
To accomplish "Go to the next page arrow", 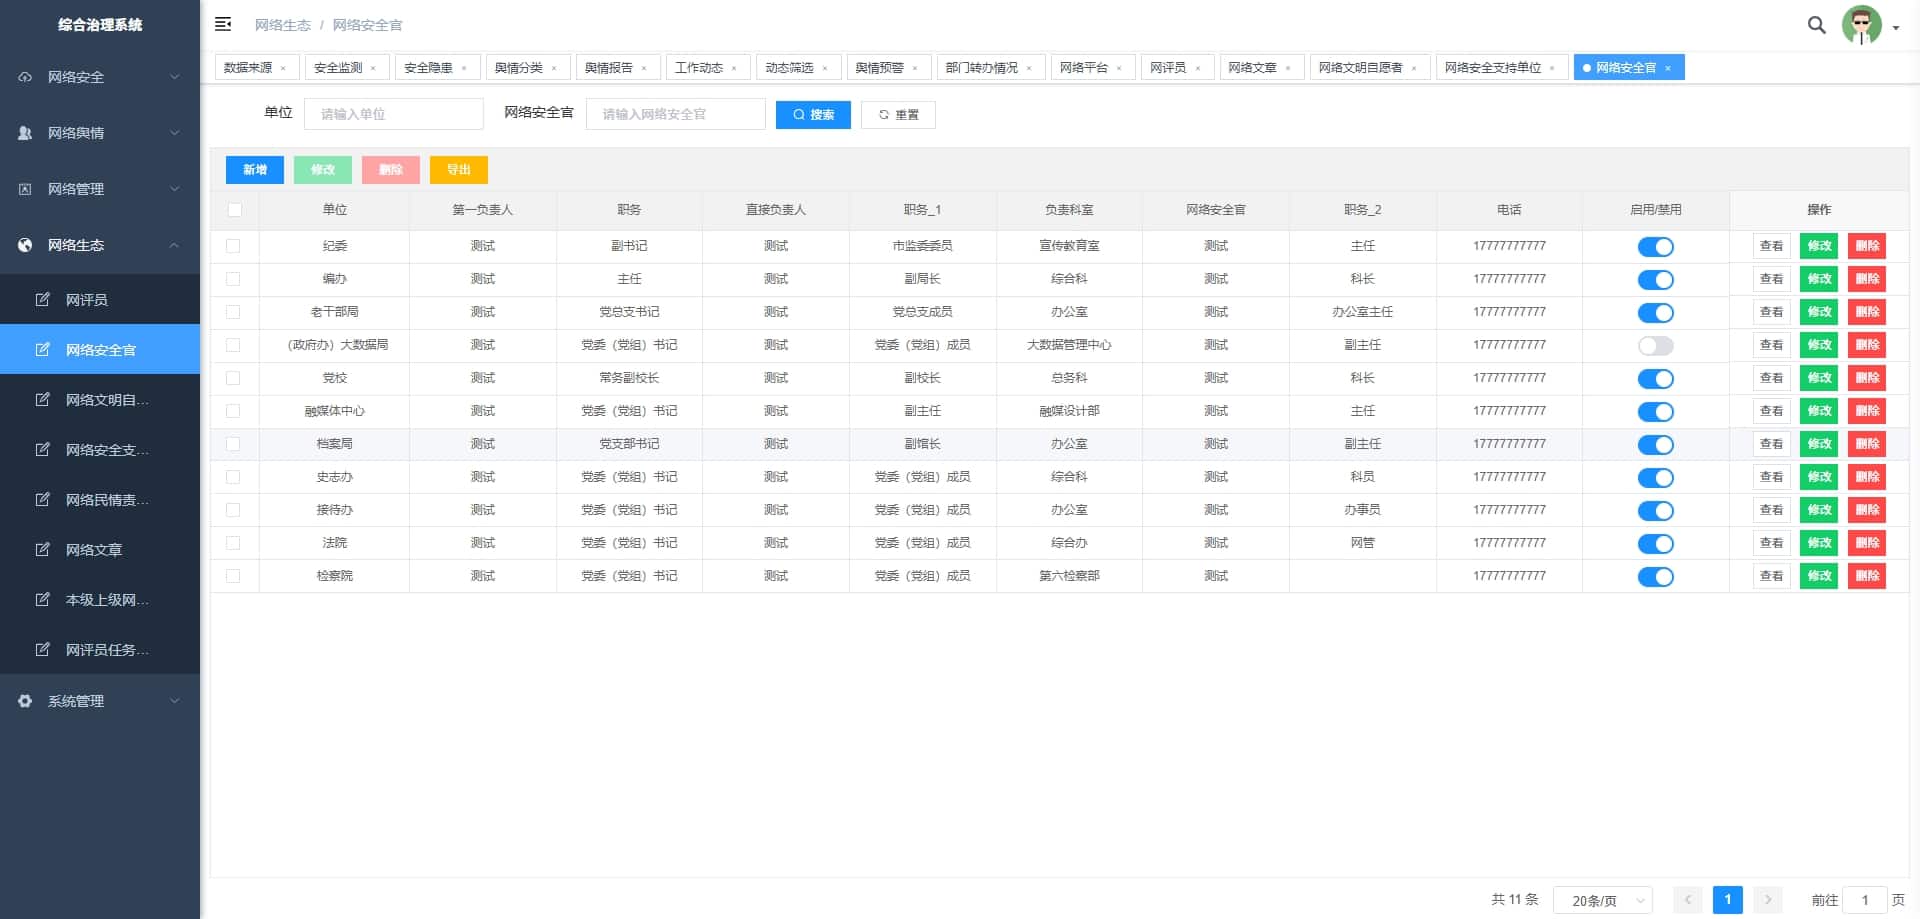I will 1768,900.
